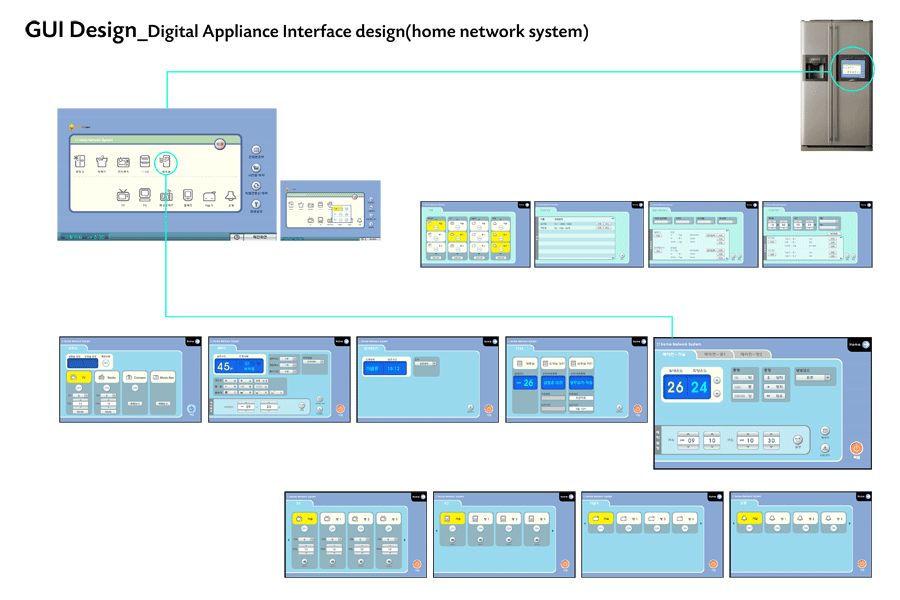Select bottom wind strength button in first group
Viewport: 900px width, 600px height.
743,396
